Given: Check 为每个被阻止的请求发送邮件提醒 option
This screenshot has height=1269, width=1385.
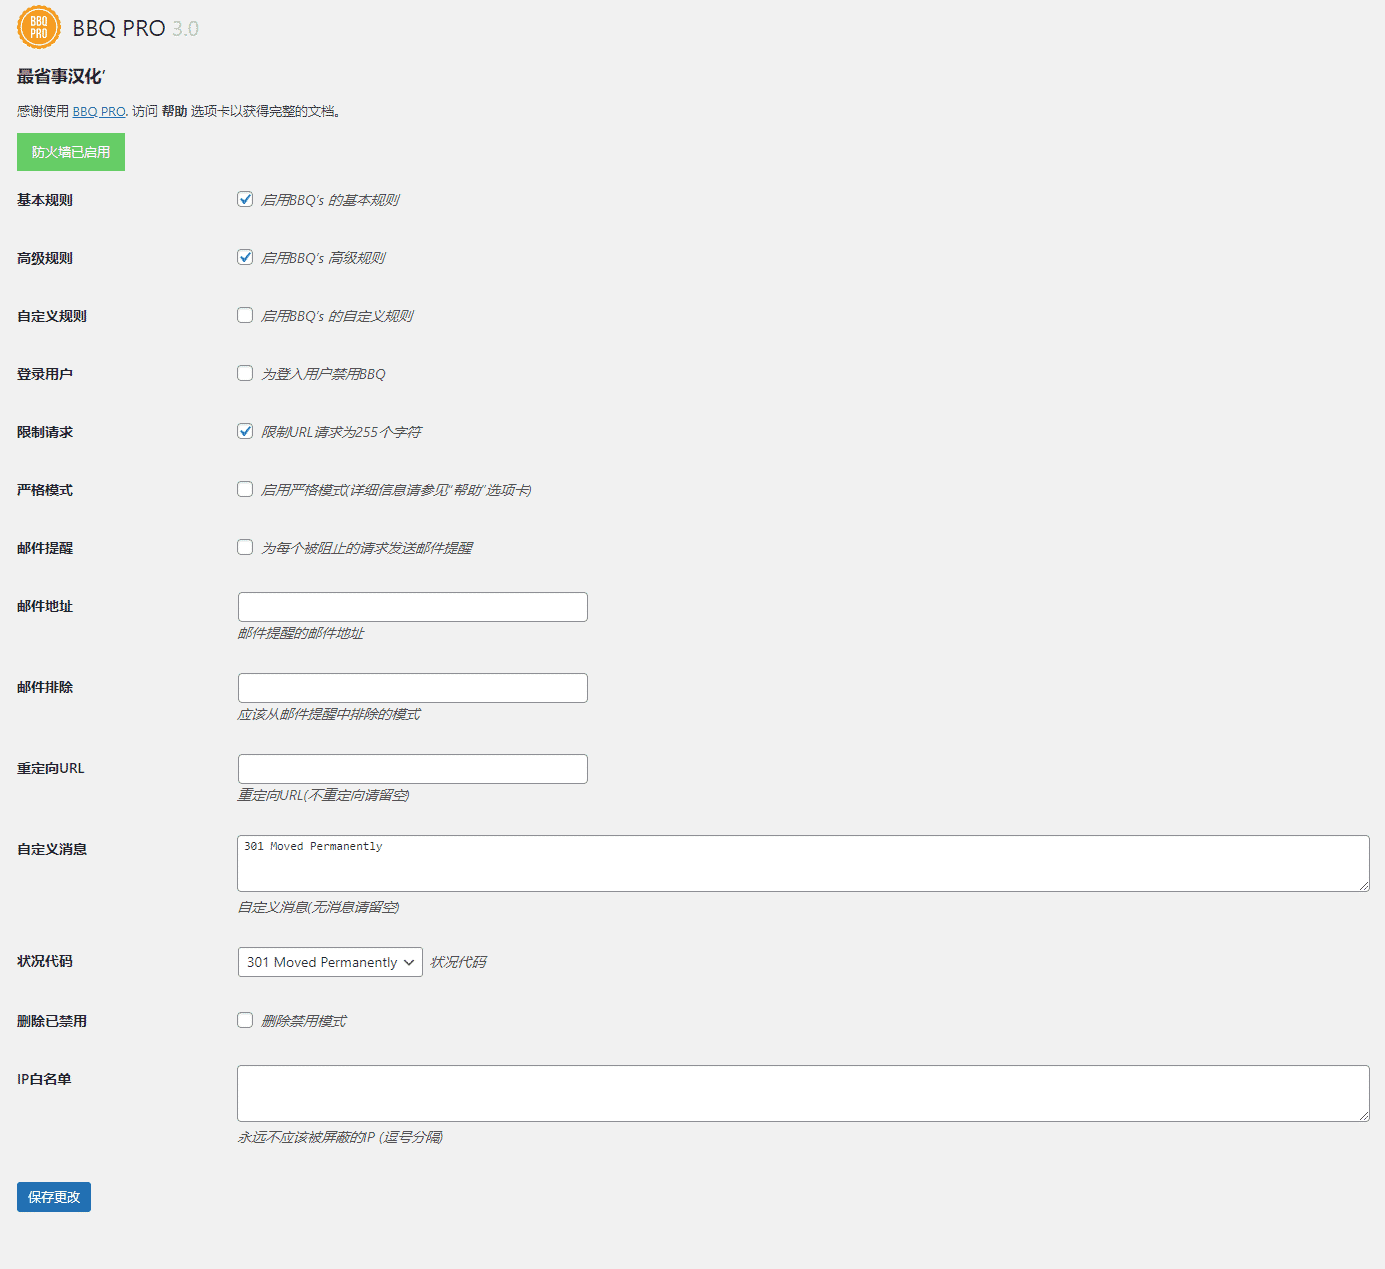Looking at the screenshot, I should pyautogui.click(x=245, y=547).
